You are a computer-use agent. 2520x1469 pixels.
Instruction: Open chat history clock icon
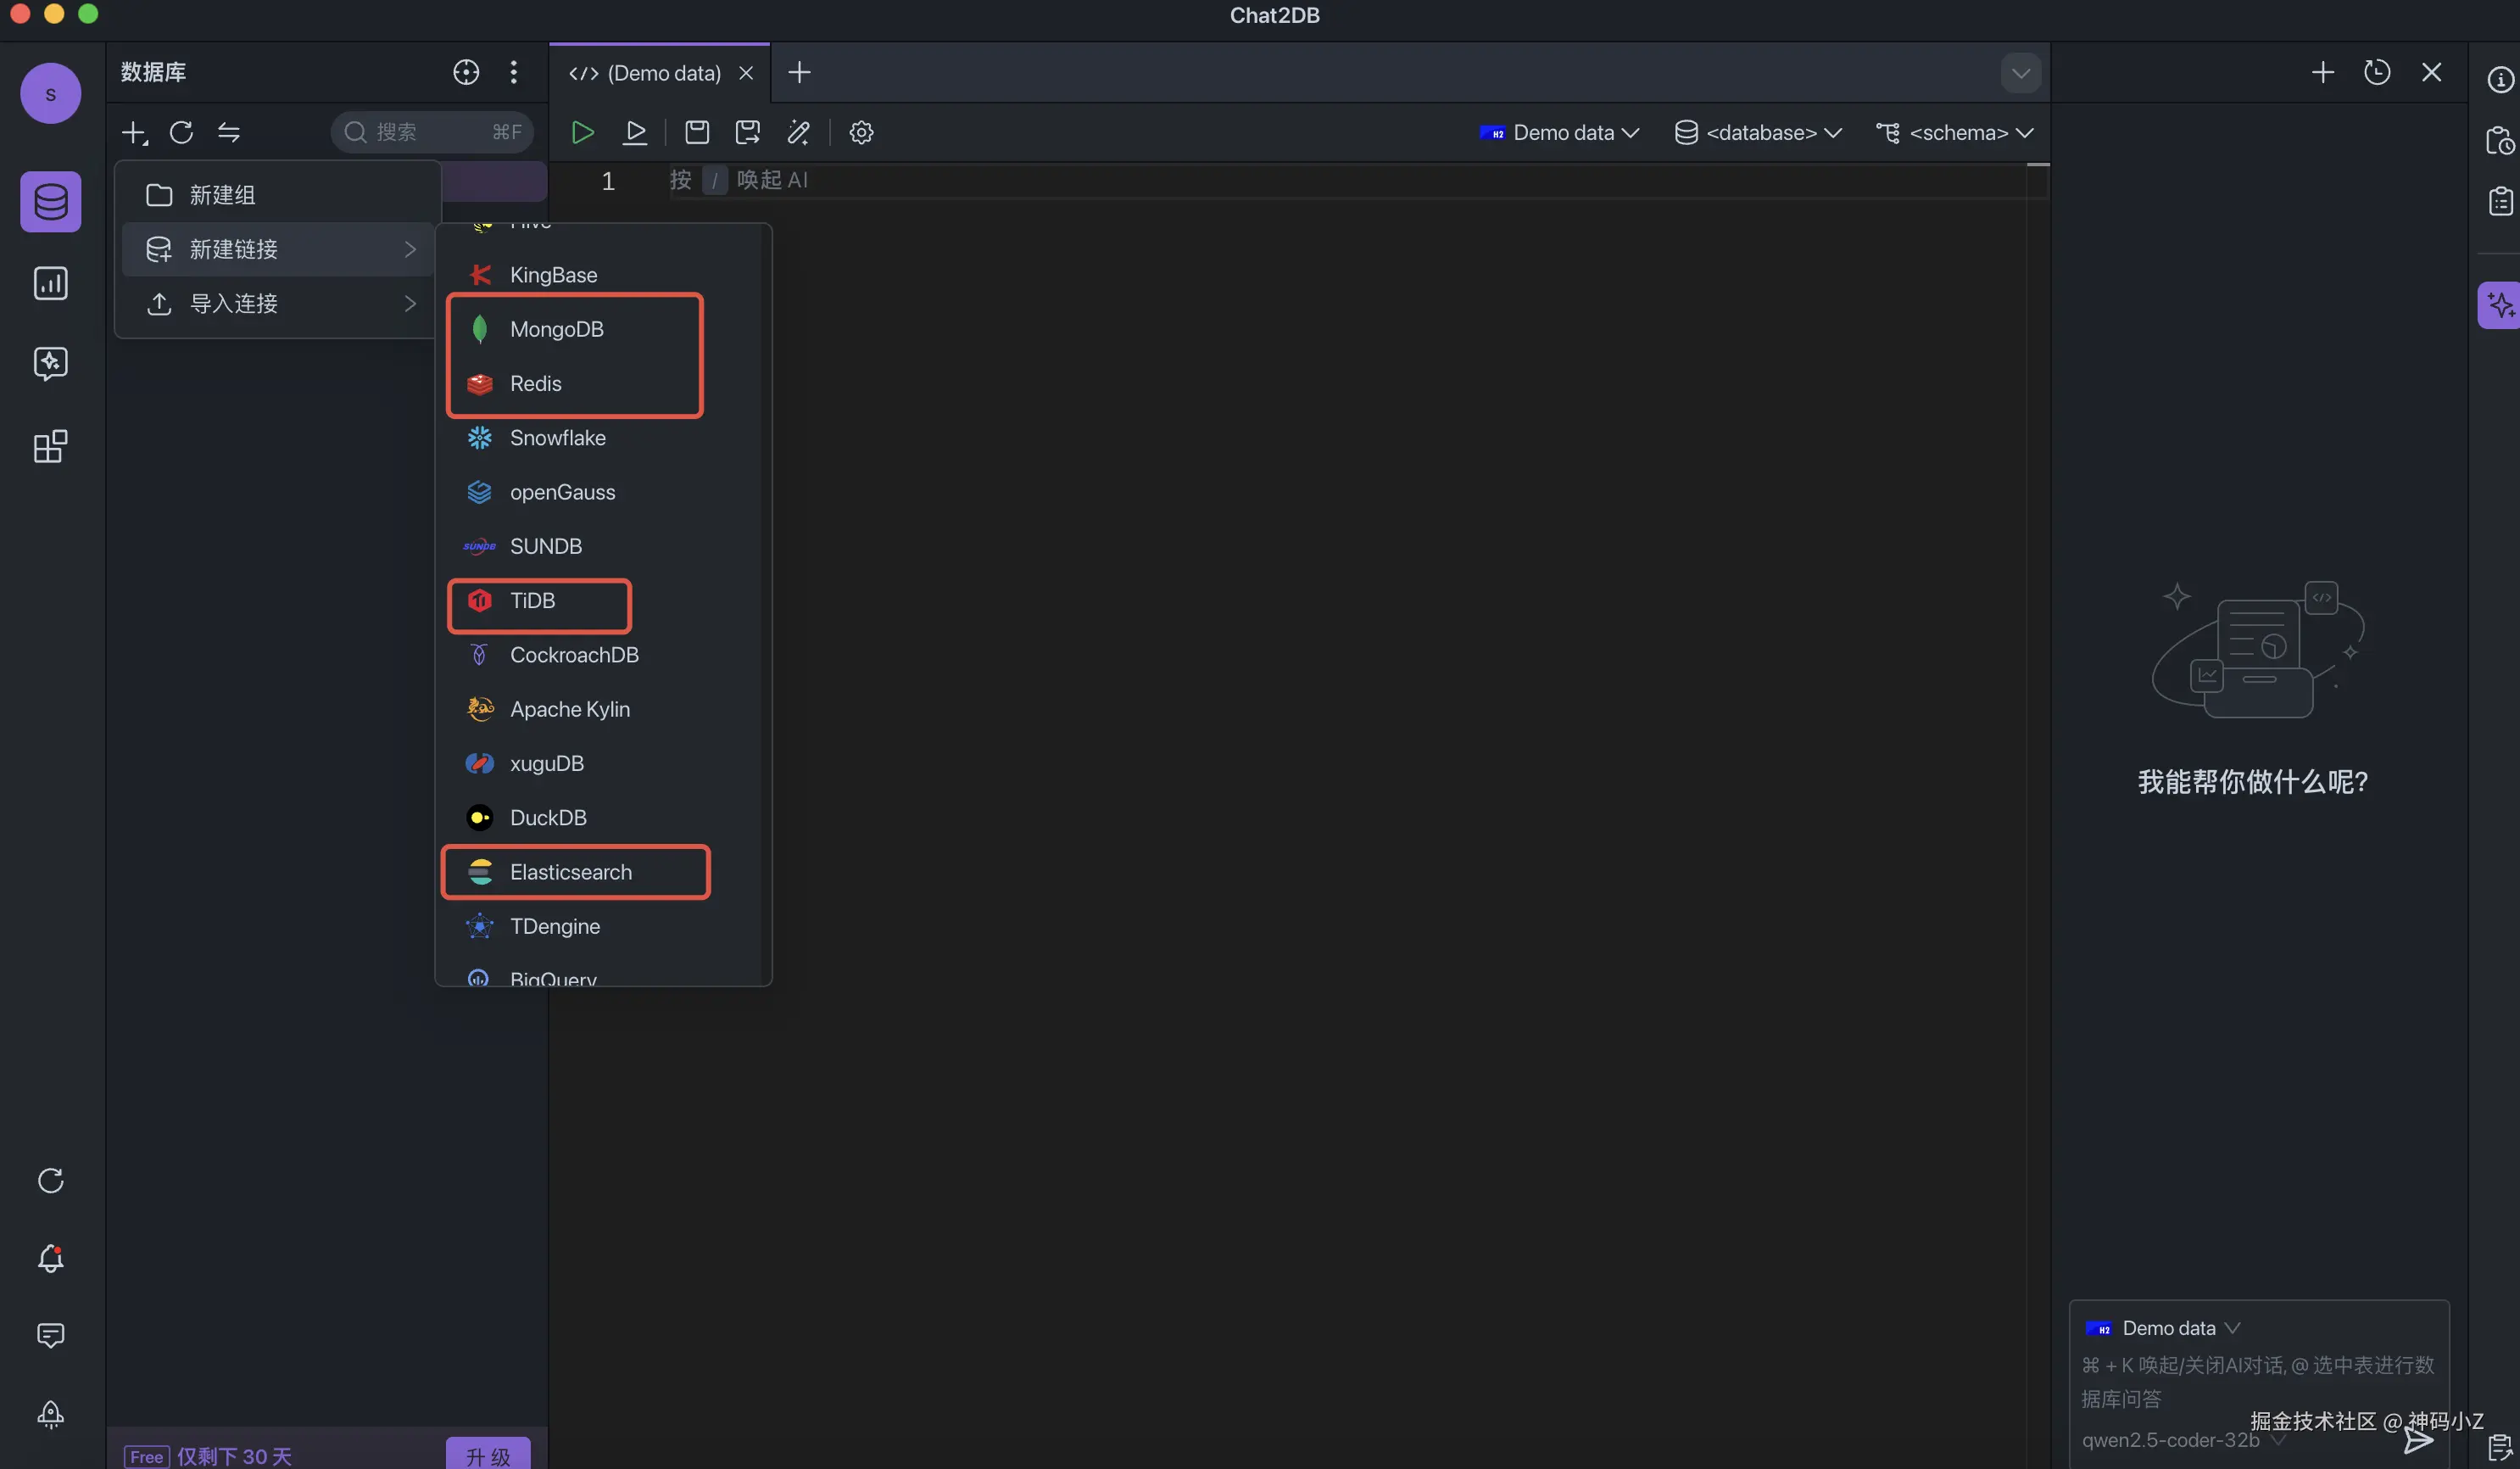point(2376,72)
